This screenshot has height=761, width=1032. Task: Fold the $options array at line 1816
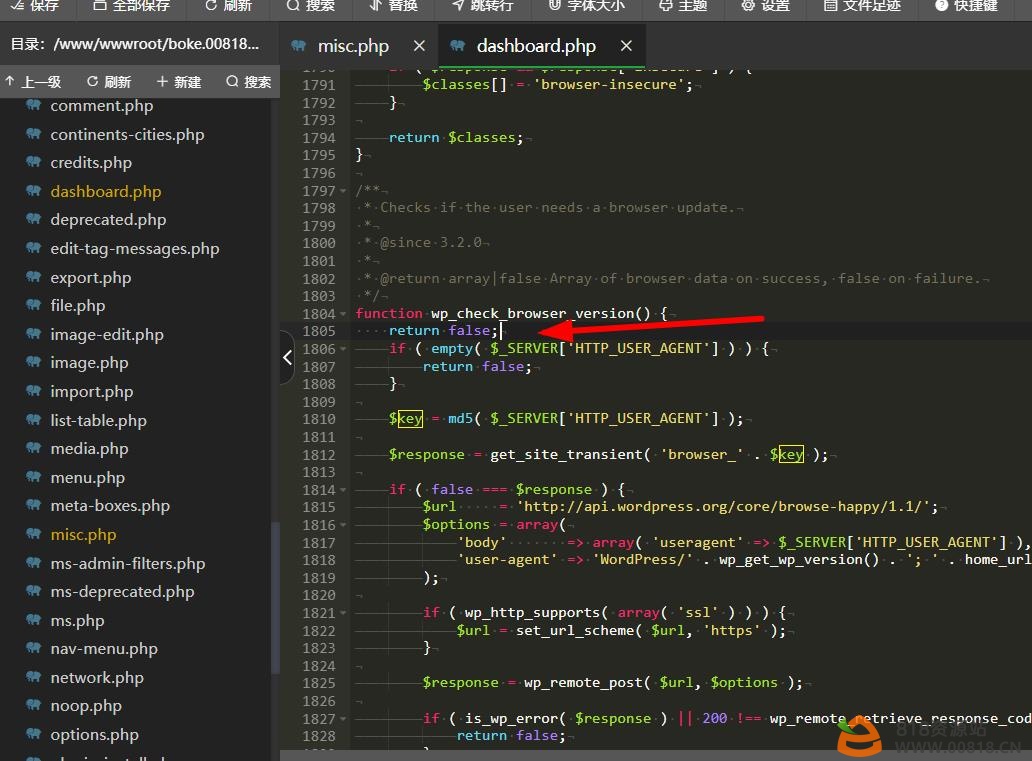[343, 525]
